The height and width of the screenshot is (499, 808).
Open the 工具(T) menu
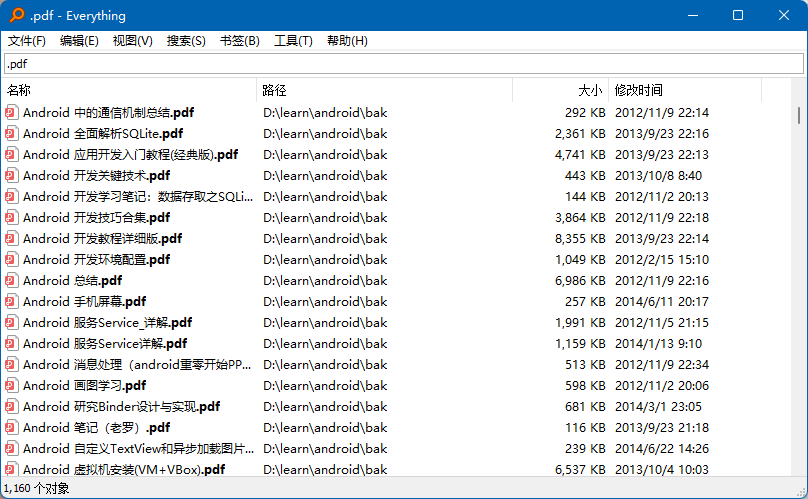pos(293,41)
